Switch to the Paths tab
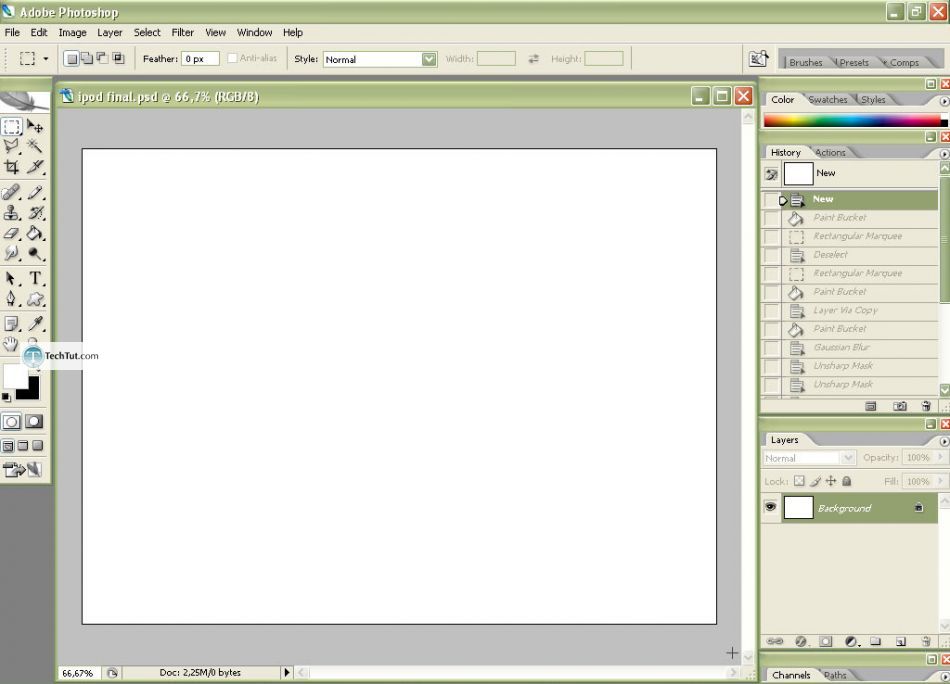950x684 pixels. pos(835,674)
